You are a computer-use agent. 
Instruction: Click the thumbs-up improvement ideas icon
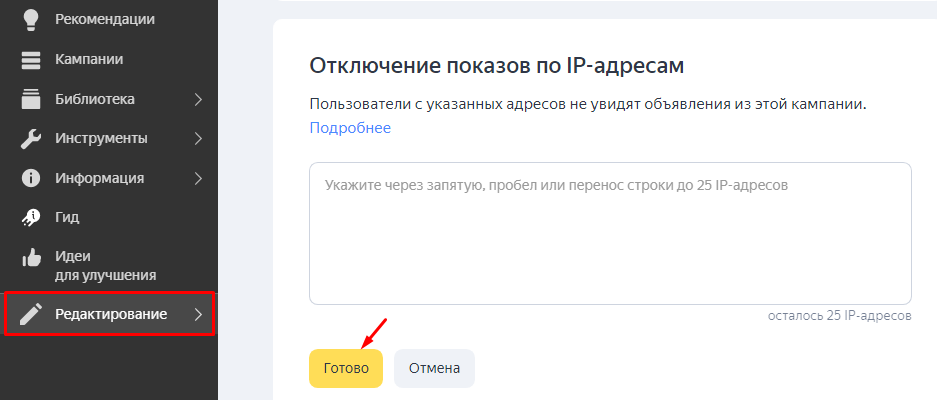click(30, 259)
